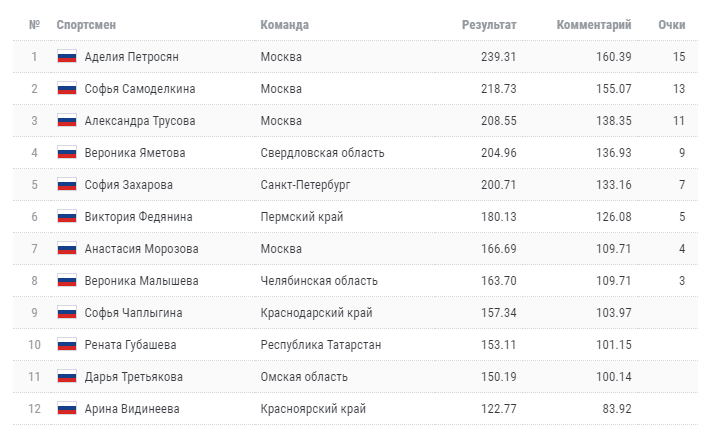
Task: Click the flag icon beside Аделия Петросян
Action: click(67, 57)
